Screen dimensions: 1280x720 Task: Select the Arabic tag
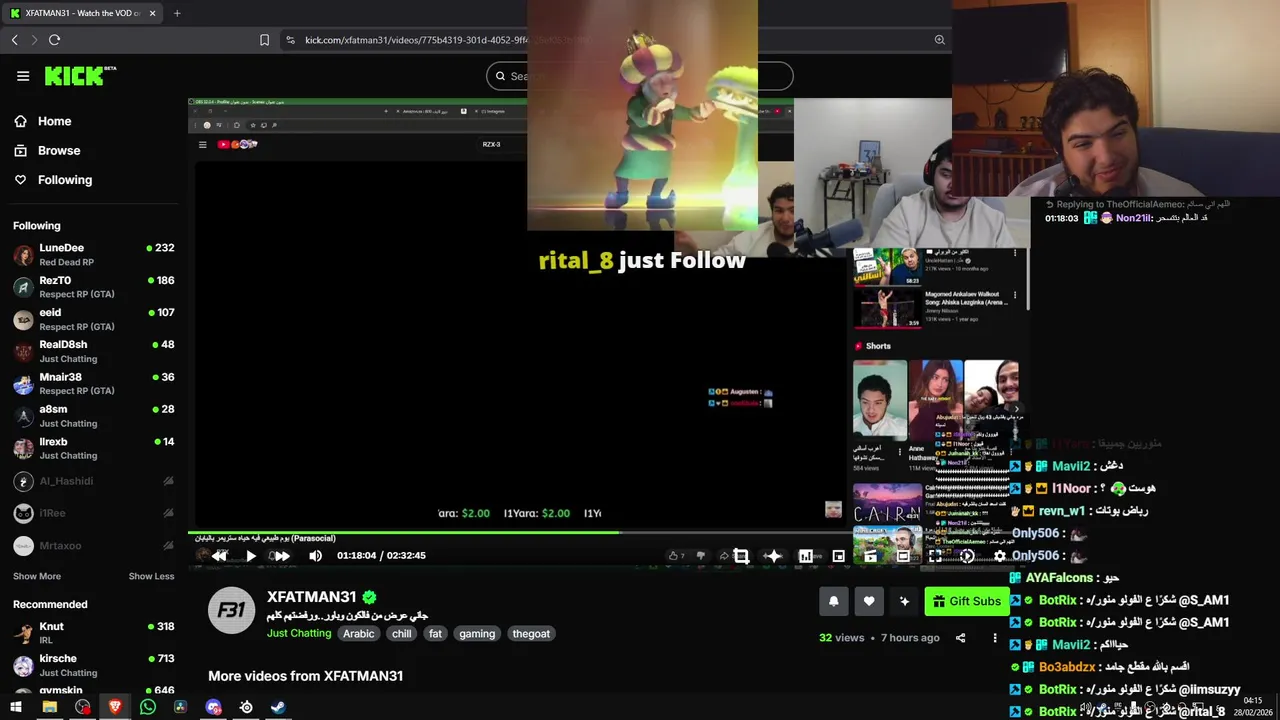[358, 634]
